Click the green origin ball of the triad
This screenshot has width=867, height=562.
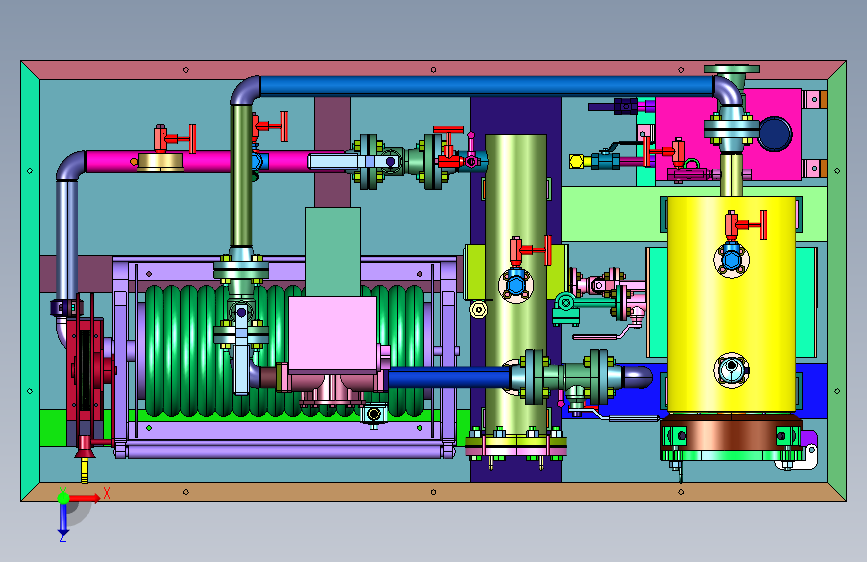[x=64, y=498]
